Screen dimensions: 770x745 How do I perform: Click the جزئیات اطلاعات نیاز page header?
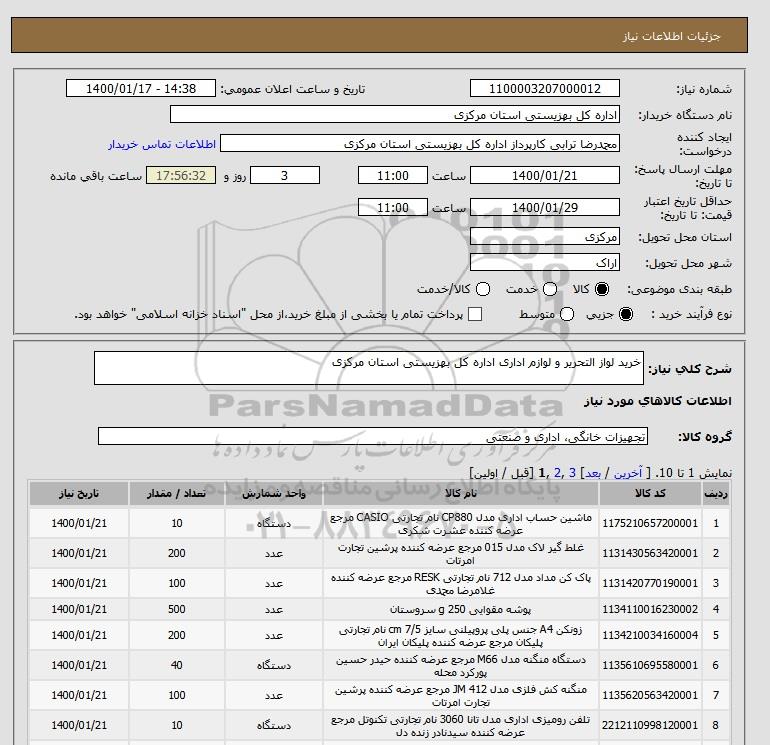(x=671, y=36)
